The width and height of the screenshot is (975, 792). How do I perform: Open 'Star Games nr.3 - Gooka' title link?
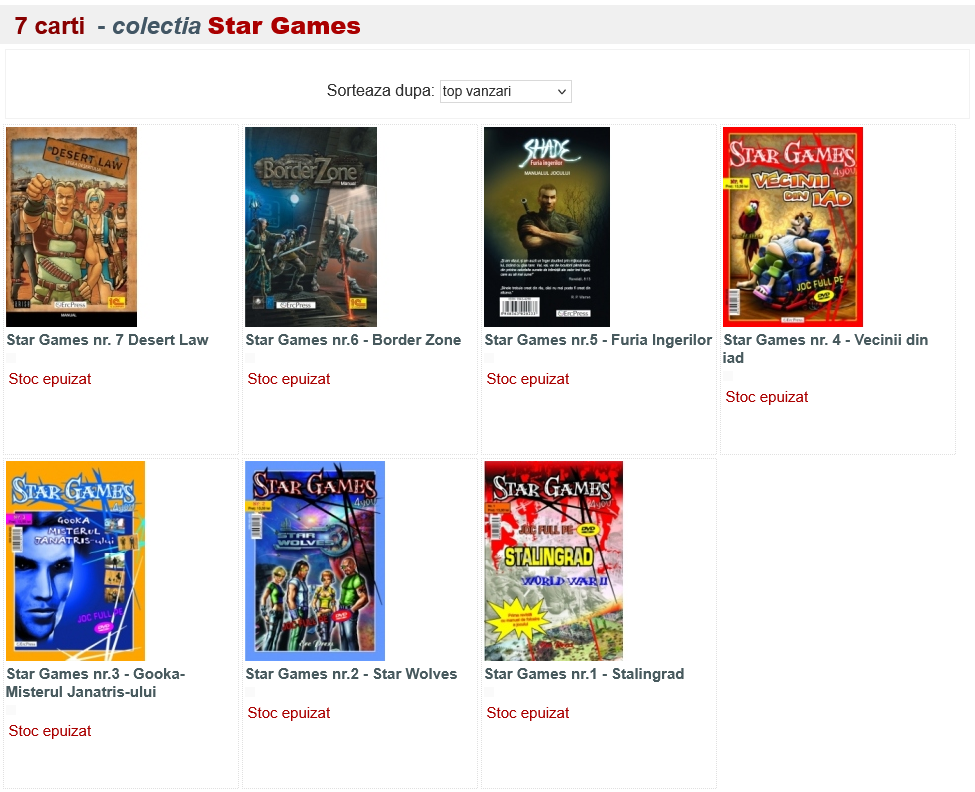[96, 683]
